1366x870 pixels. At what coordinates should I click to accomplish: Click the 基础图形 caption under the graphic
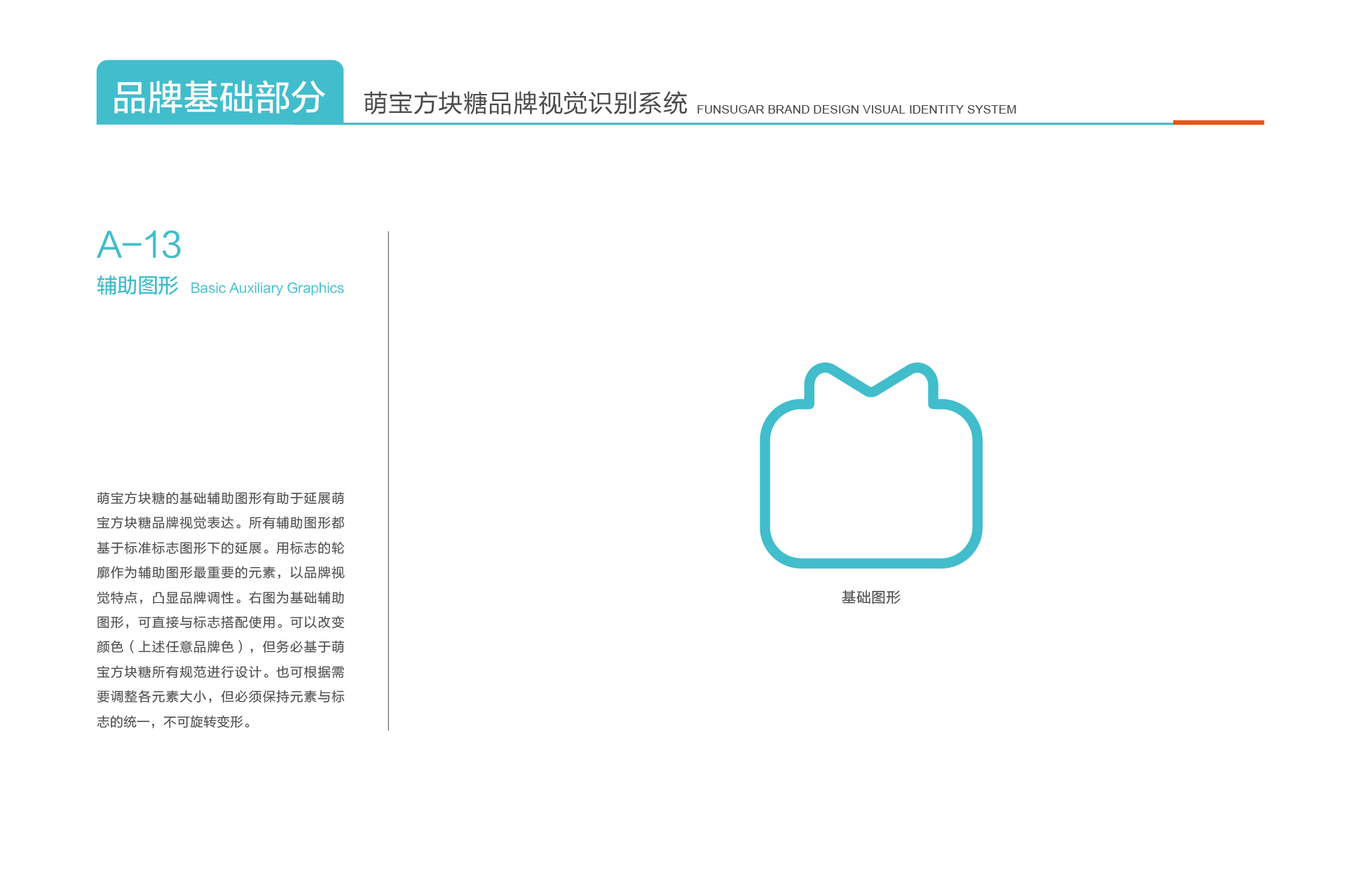[871, 597]
